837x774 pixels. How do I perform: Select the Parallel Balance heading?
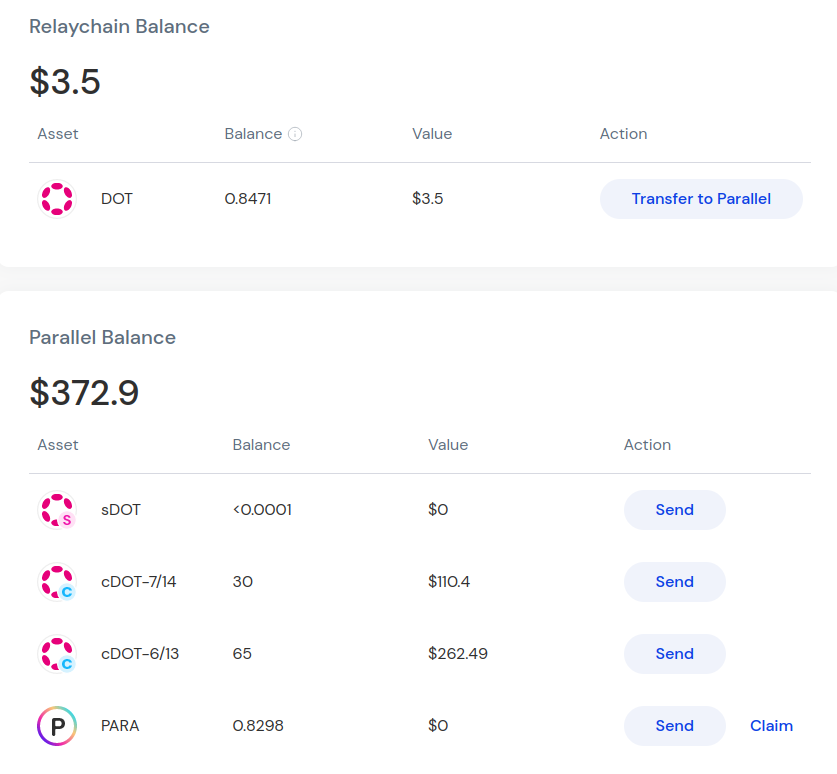pos(102,338)
